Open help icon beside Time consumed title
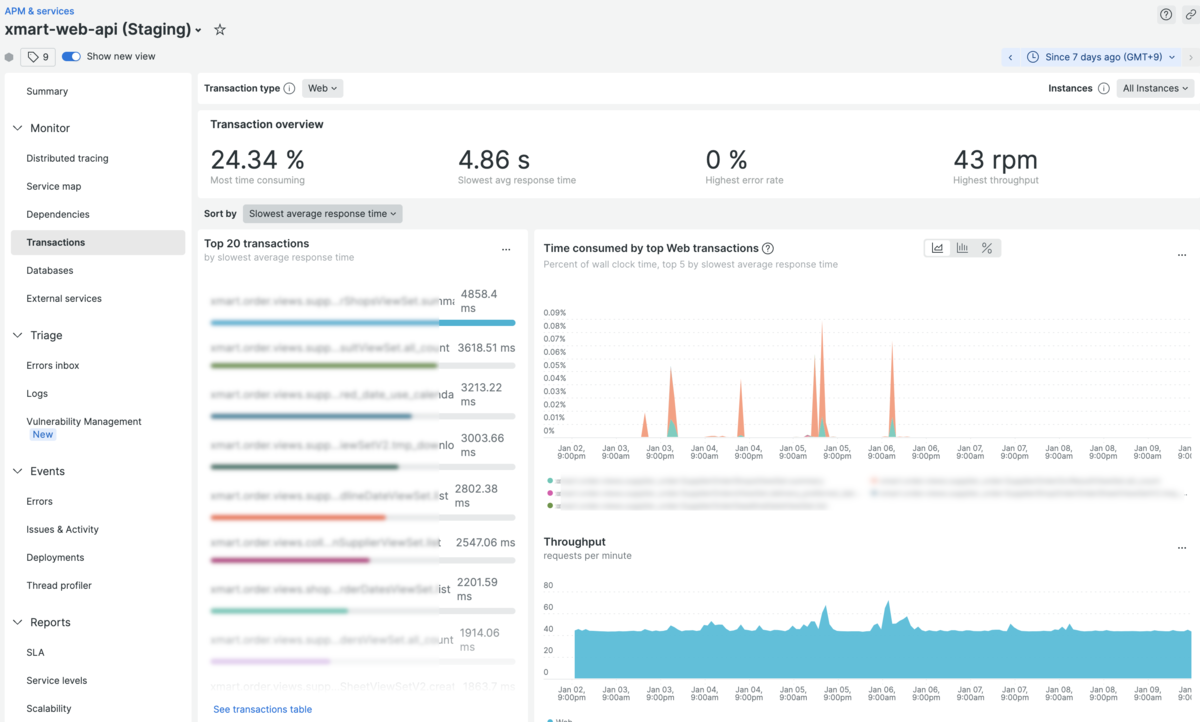The height and width of the screenshot is (722, 1200). click(768, 248)
